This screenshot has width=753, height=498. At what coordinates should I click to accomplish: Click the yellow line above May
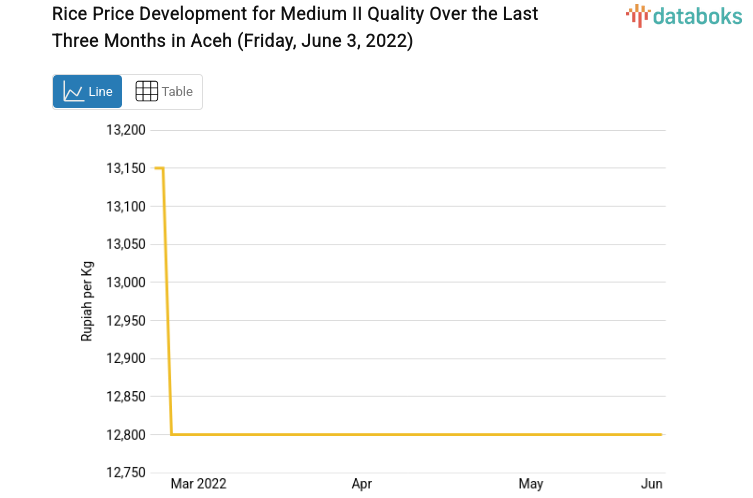coord(531,434)
